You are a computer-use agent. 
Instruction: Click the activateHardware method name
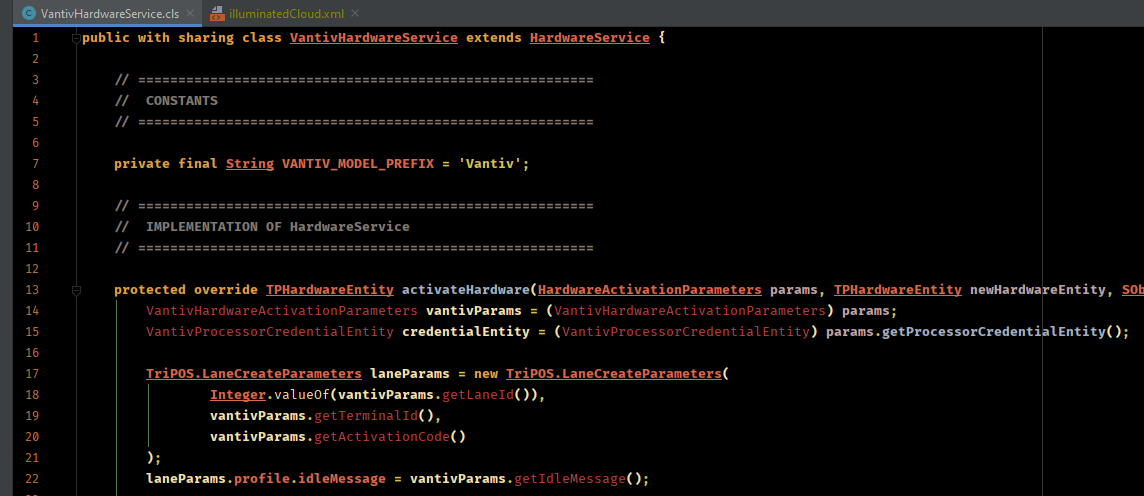466,290
